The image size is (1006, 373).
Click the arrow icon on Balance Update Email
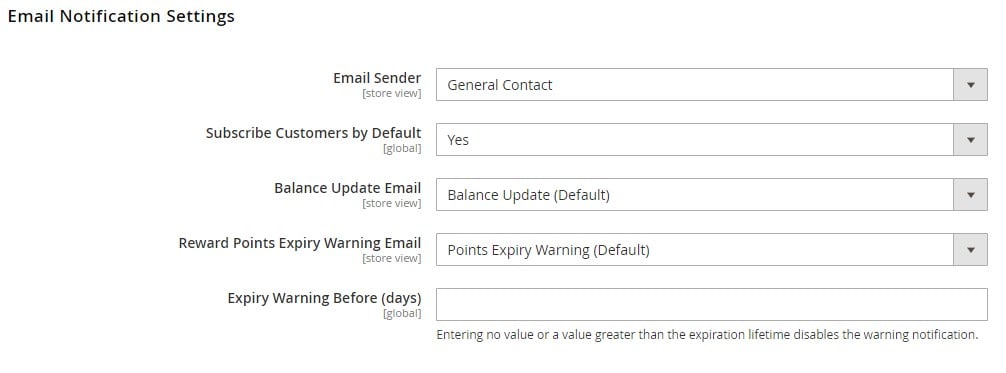pos(970,195)
